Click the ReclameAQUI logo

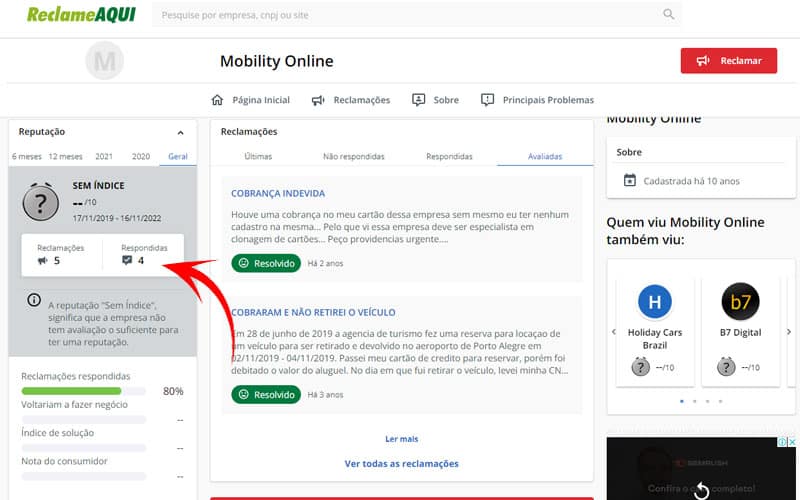pos(81,14)
